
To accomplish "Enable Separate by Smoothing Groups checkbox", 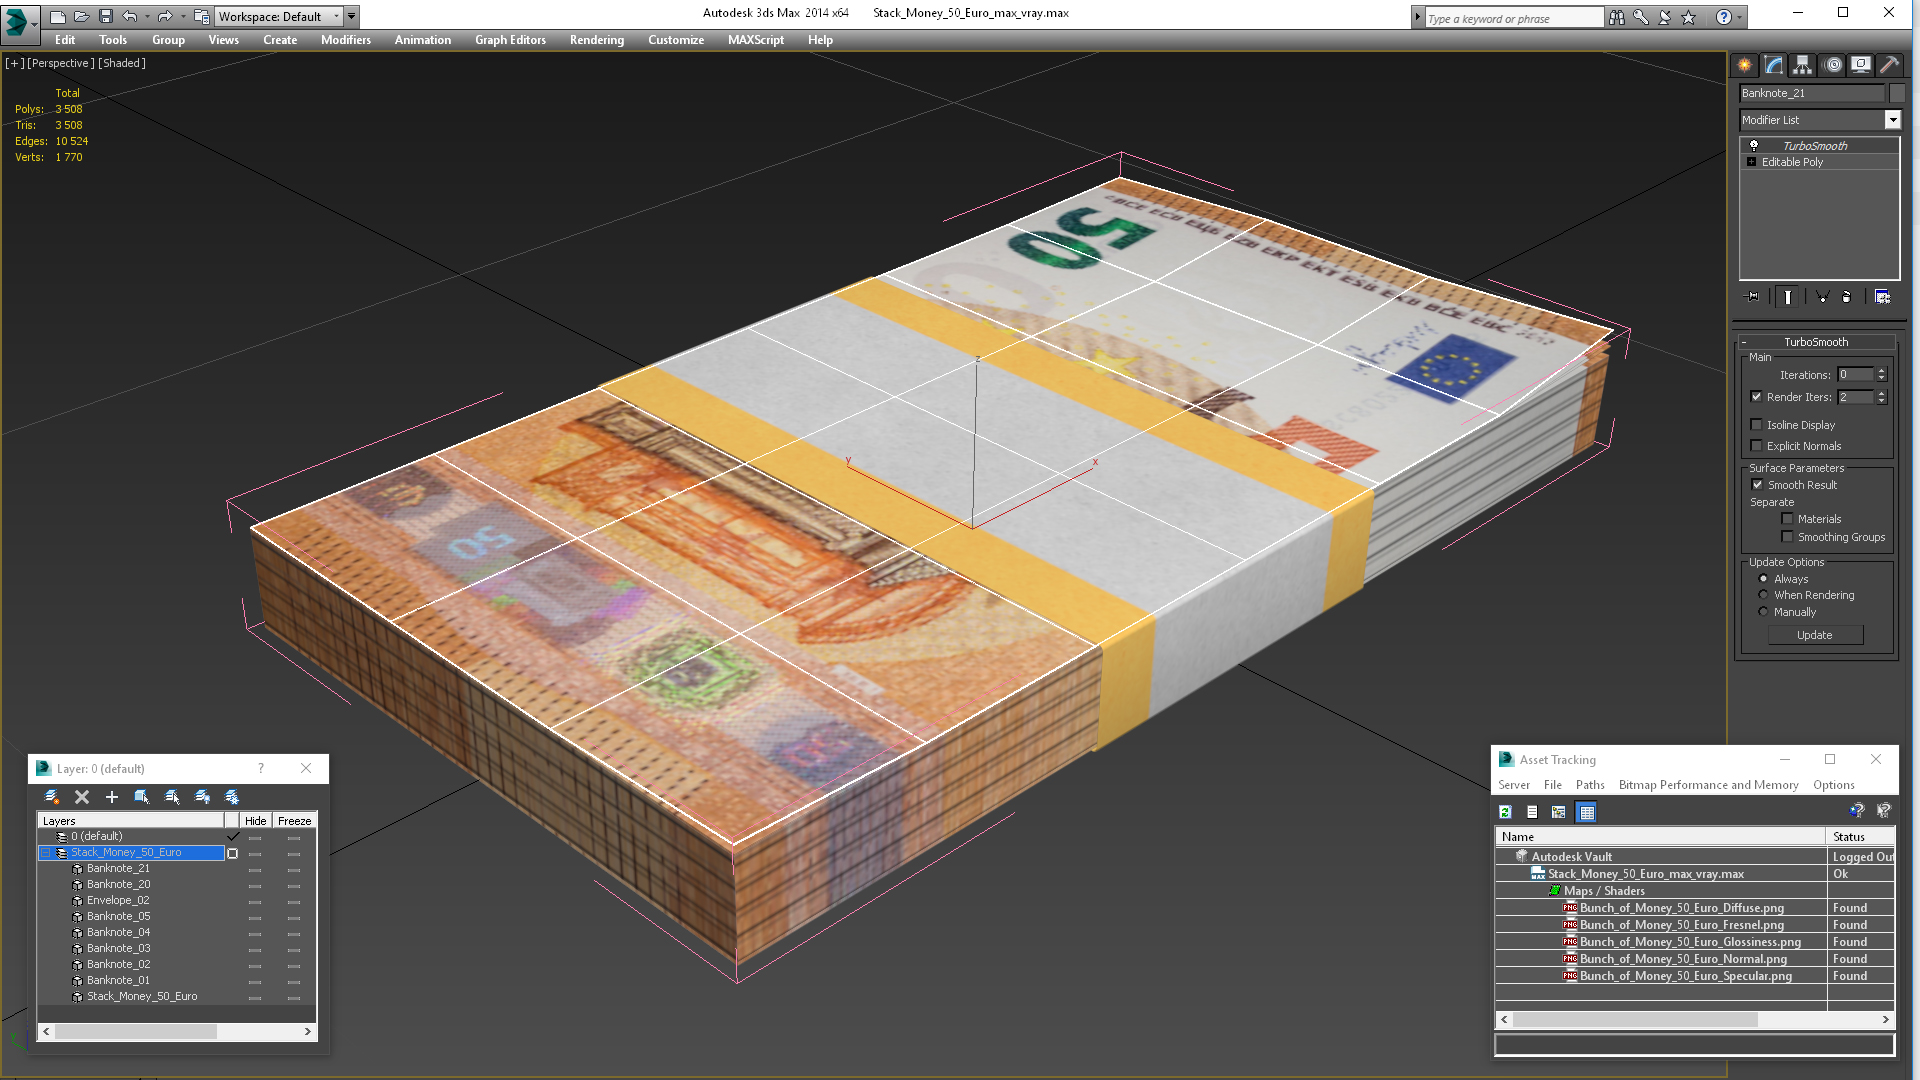I will coord(1788,537).
